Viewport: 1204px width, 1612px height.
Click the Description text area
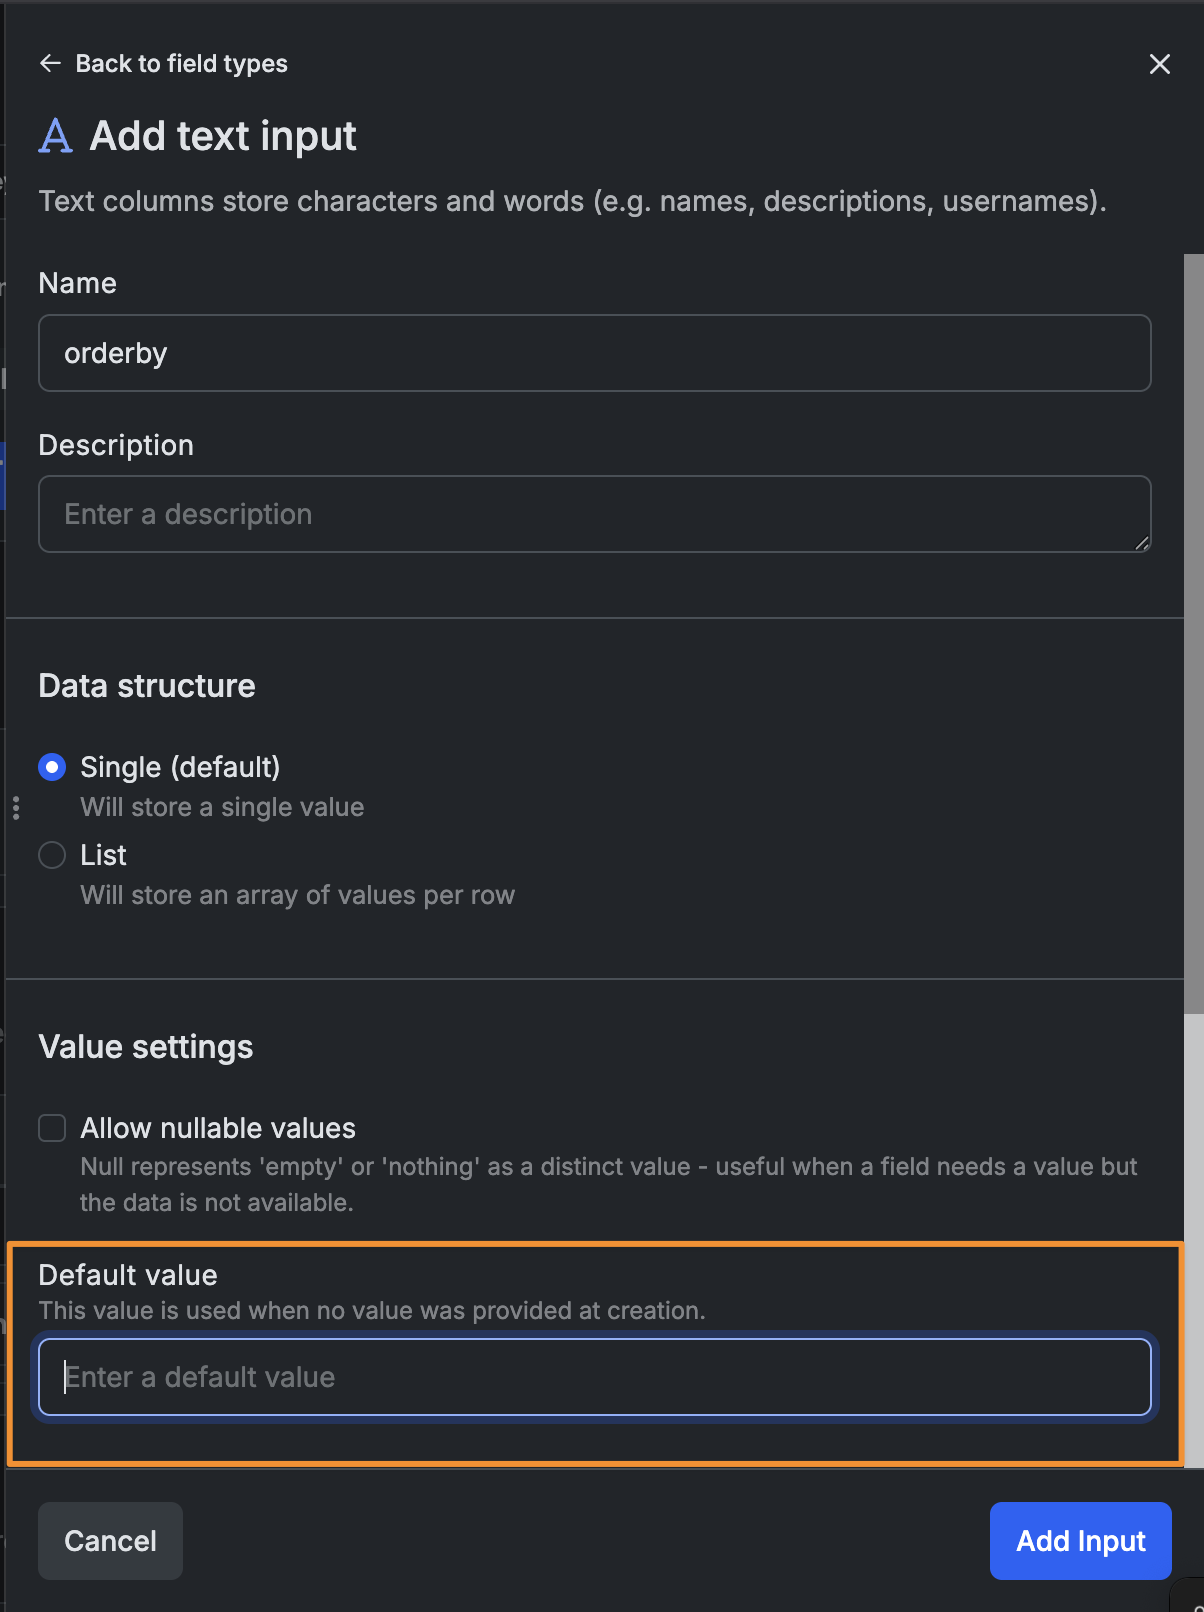point(595,514)
